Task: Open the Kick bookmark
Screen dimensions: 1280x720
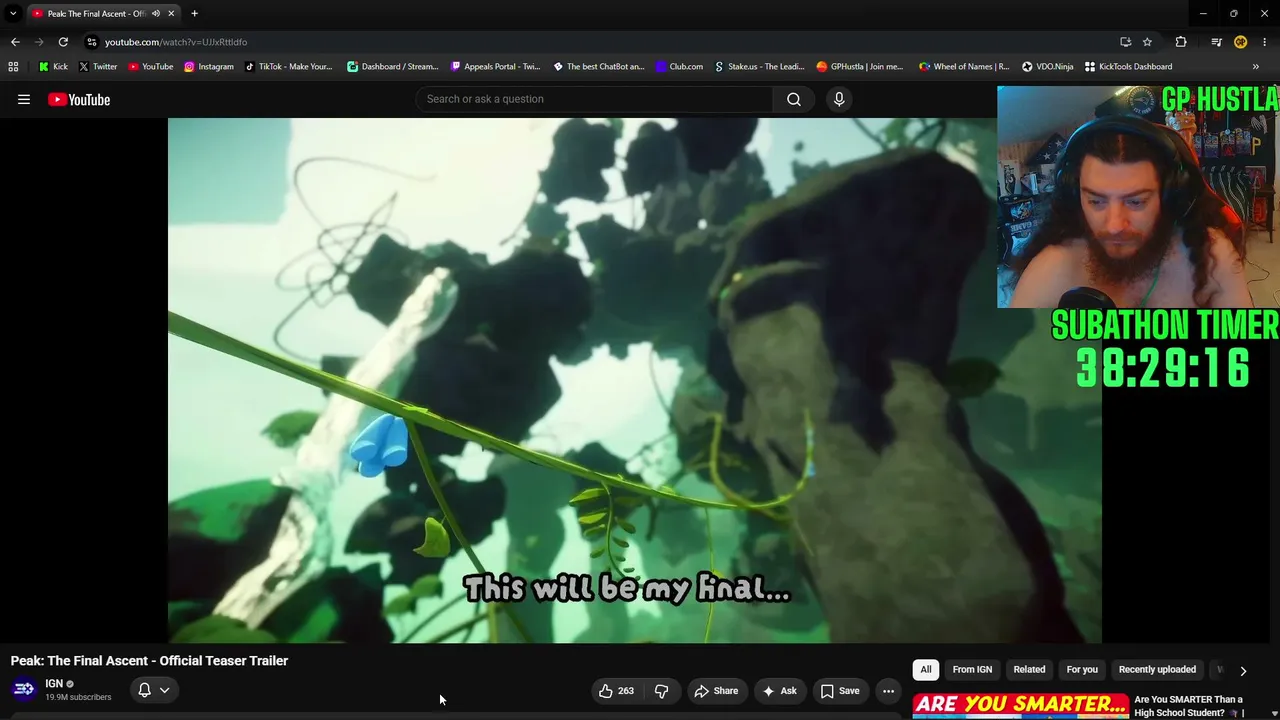Action: (x=53, y=67)
